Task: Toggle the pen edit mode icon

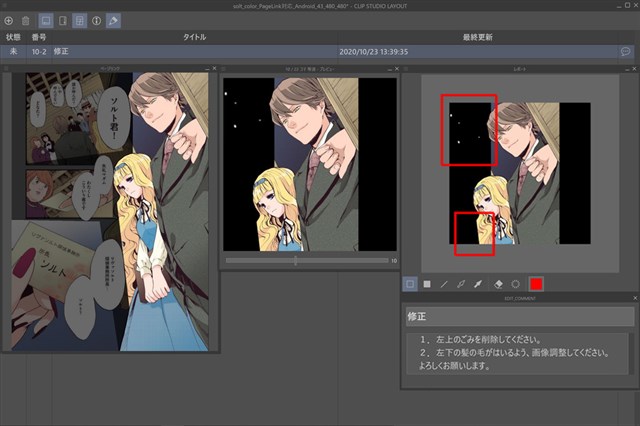Action: [x=113, y=20]
